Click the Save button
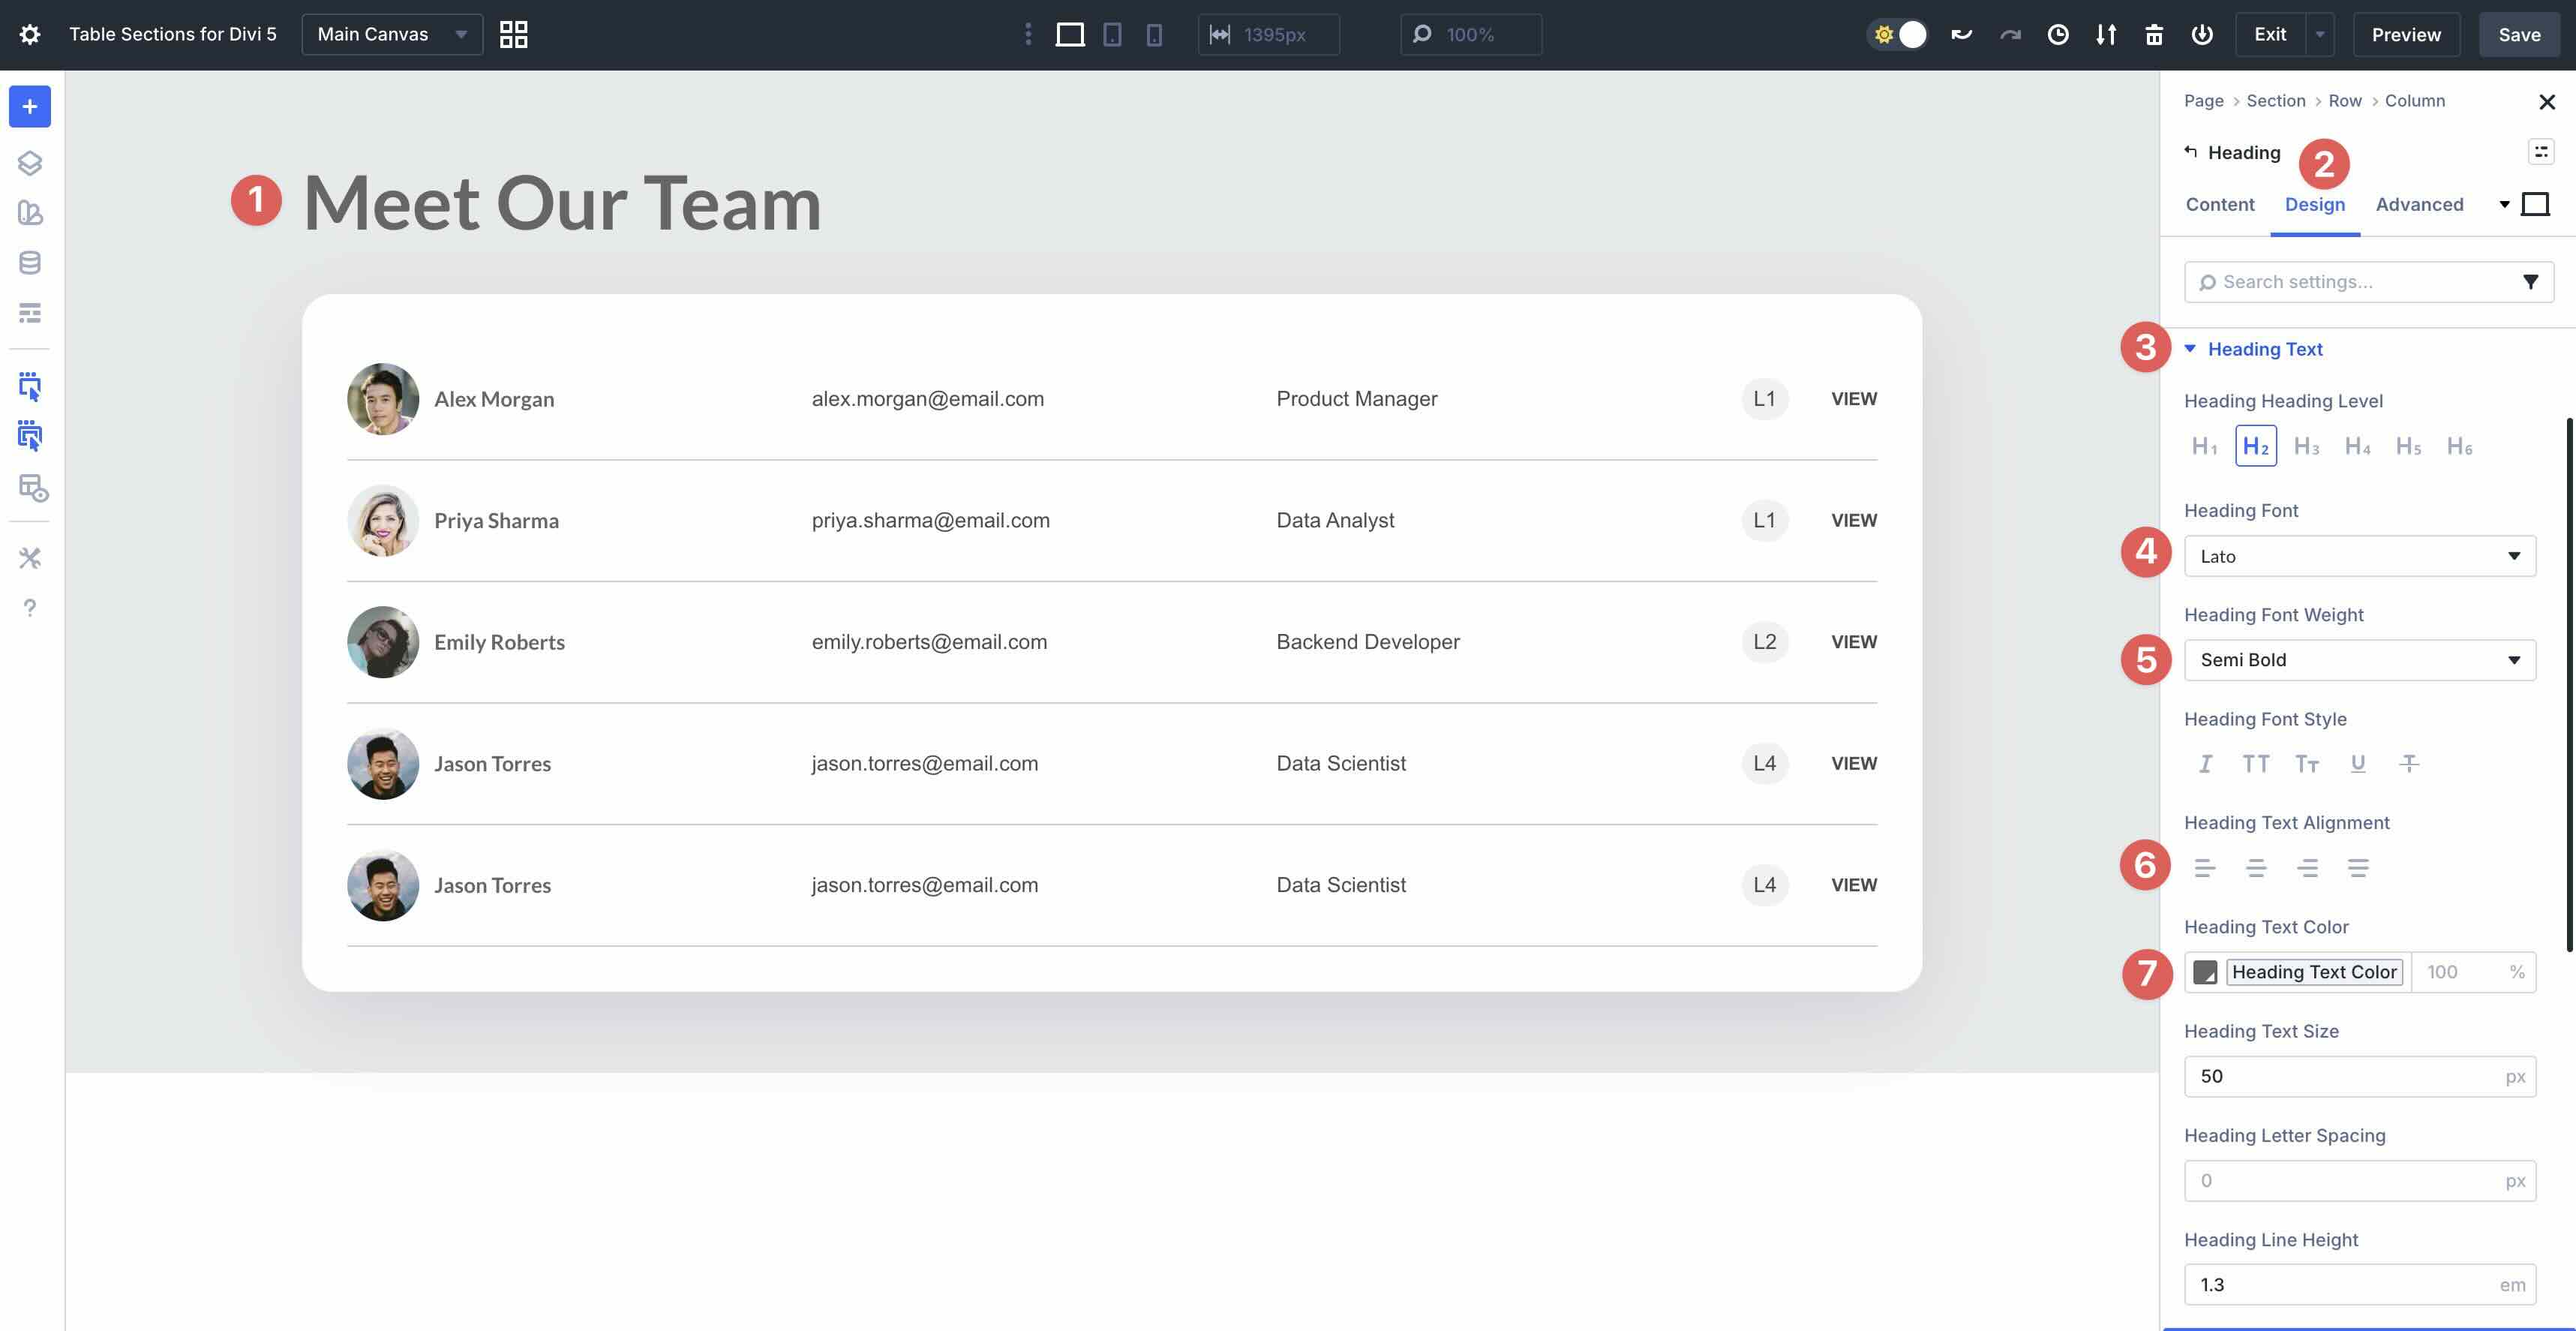Screen dimensions: 2576x1331 pyautogui.click(x=2518, y=34)
